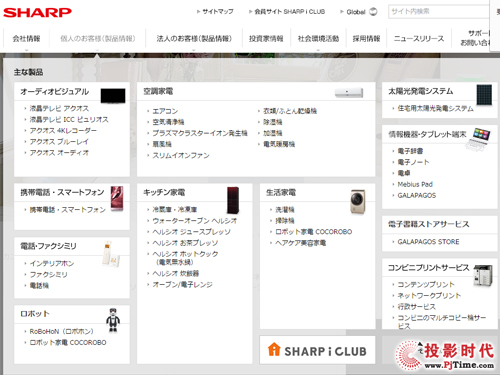Viewport: 500px width, 375px height.
Task: Click the smartphone image in 携帯電話・スマートフォン
Action: pyautogui.click(x=117, y=198)
